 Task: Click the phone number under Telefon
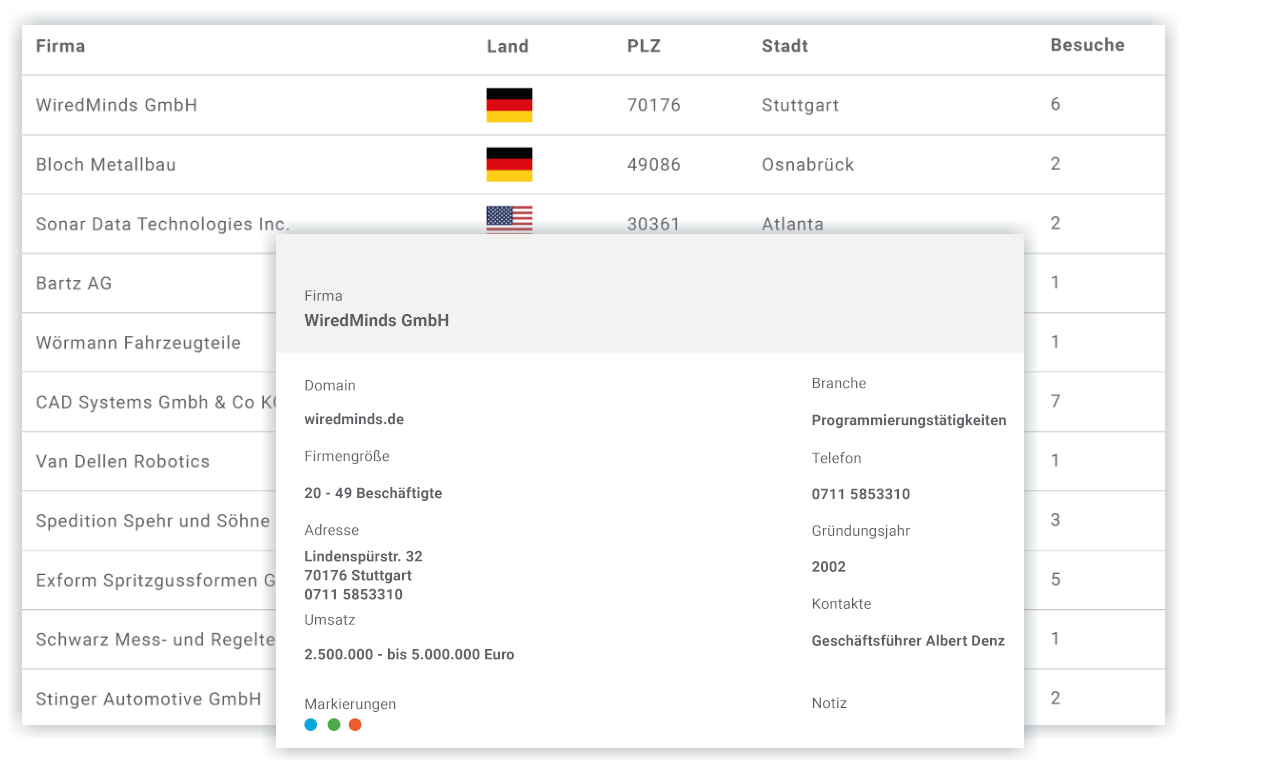[861, 494]
